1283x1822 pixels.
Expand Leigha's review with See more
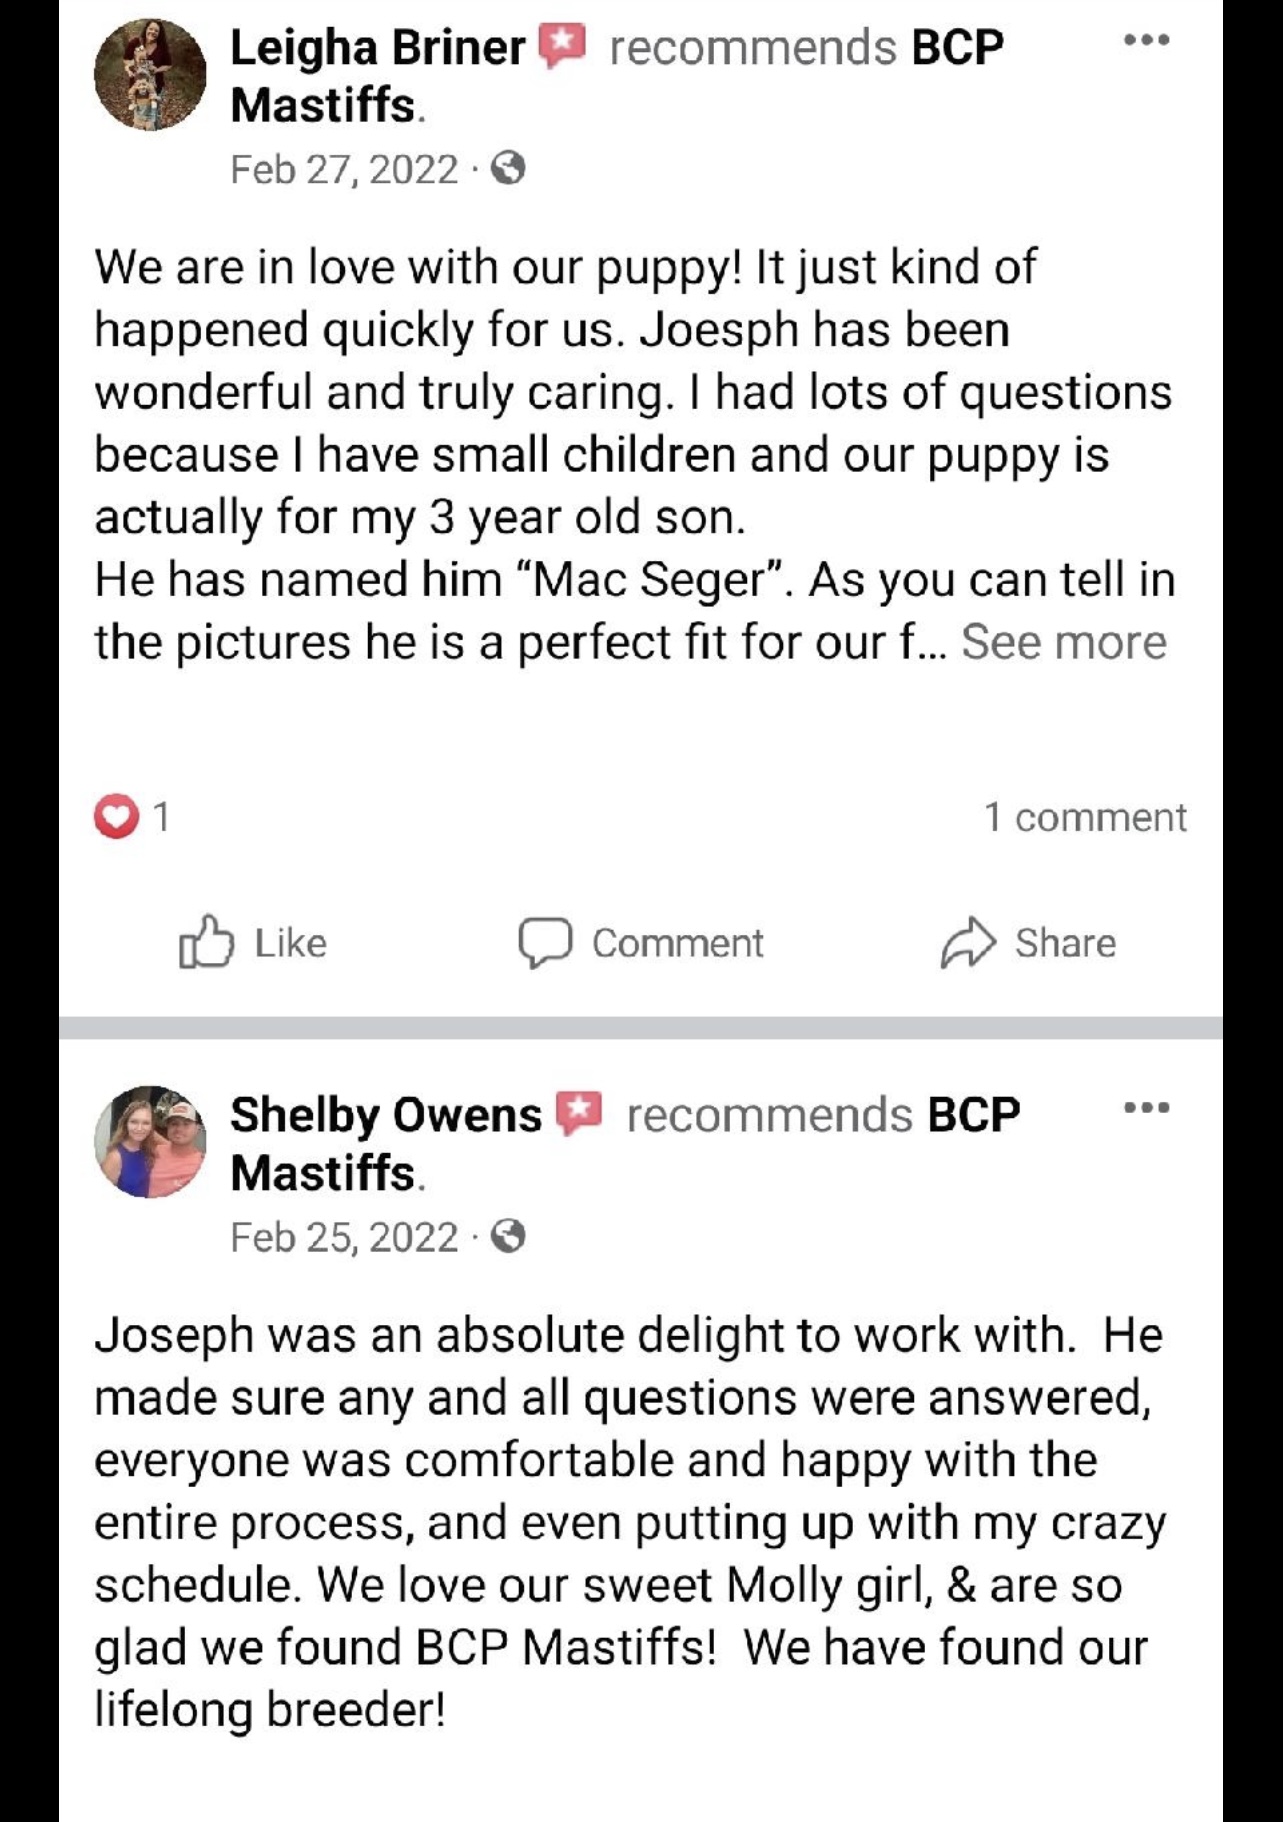point(1064,642)
